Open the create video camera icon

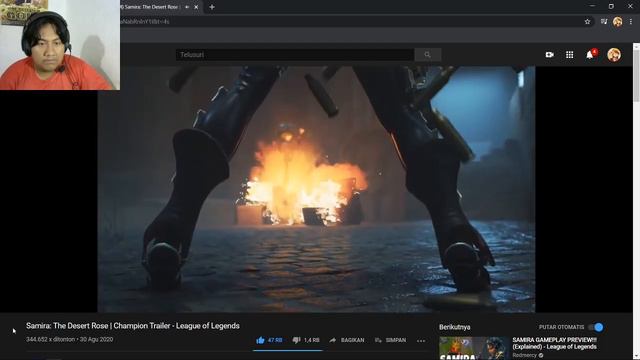point(550,55)
